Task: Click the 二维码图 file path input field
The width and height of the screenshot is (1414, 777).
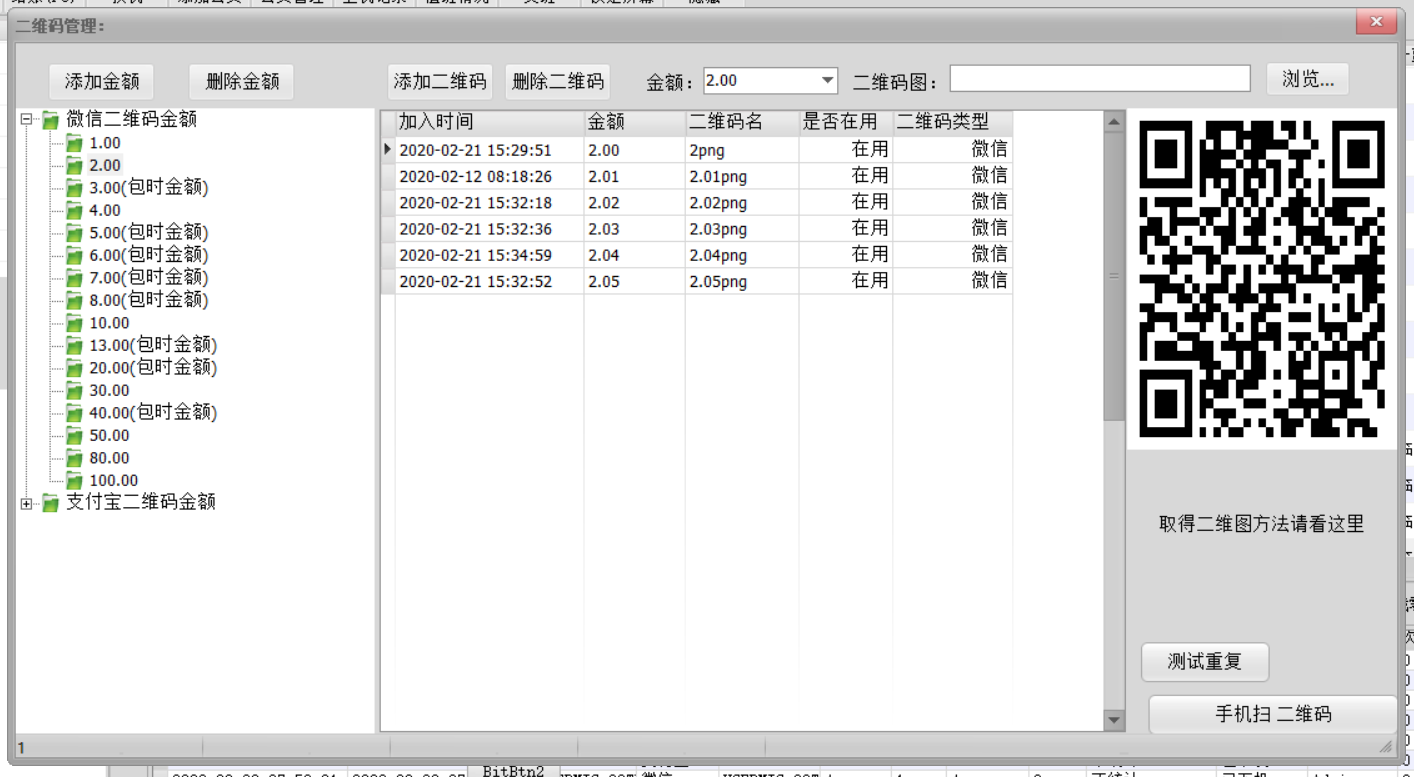Action: [1099, 79]
